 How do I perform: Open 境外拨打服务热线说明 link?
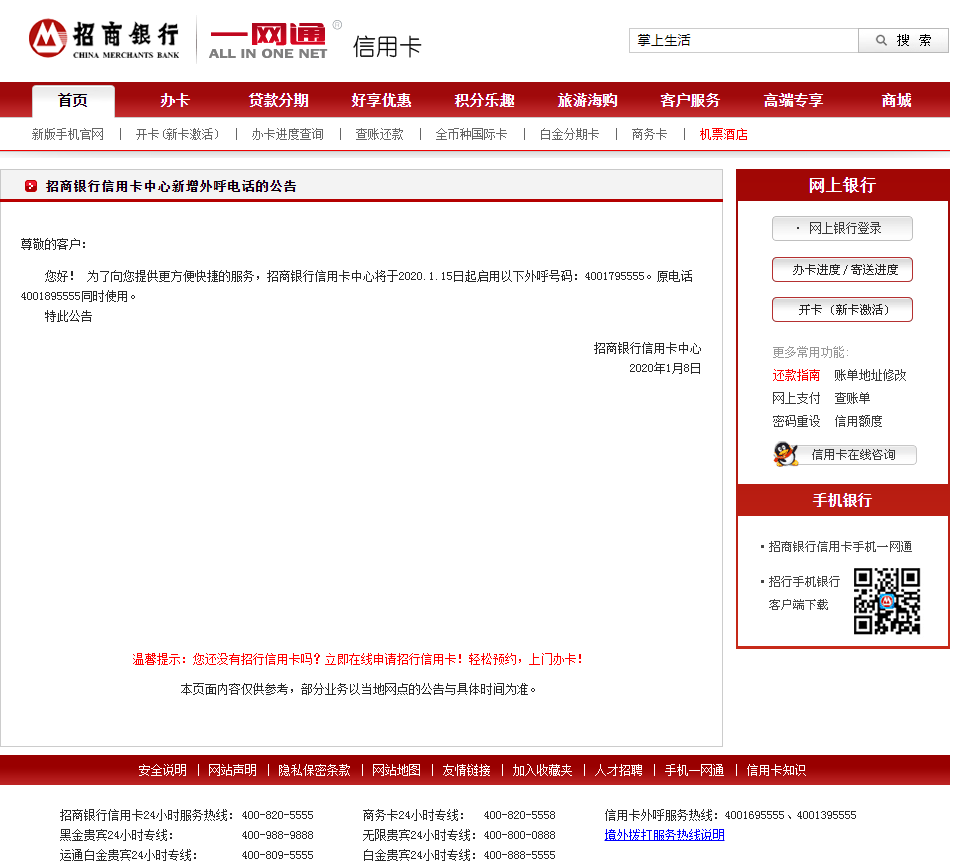click(x=664, y=835)
